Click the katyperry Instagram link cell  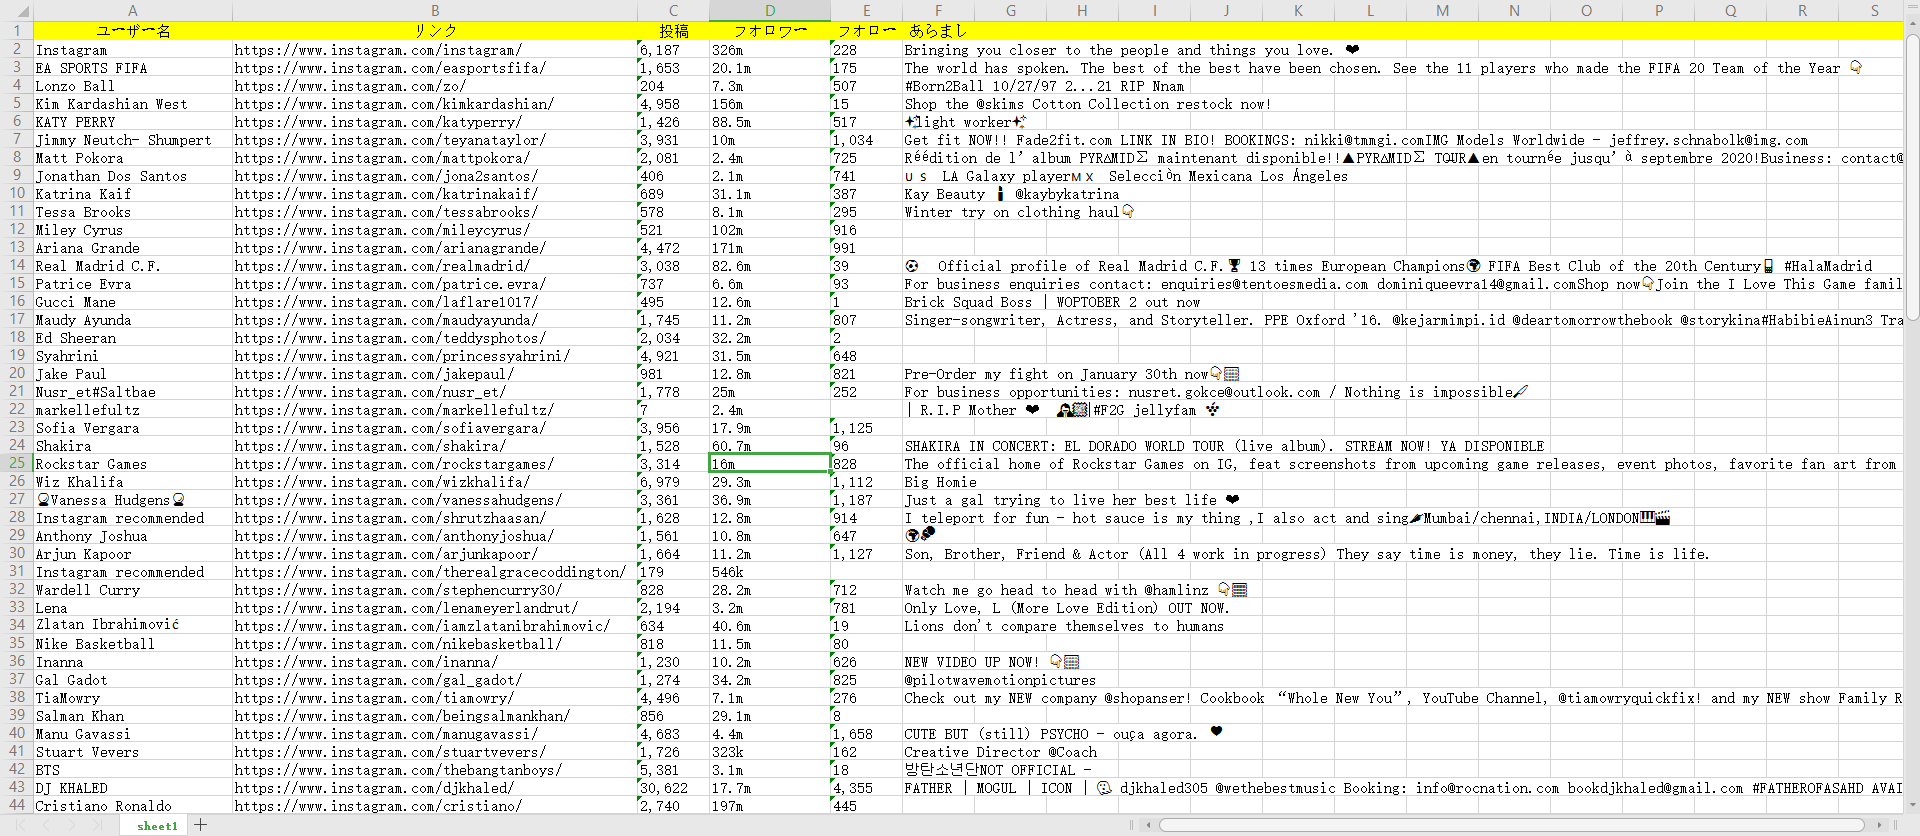[x=435, y=121]
